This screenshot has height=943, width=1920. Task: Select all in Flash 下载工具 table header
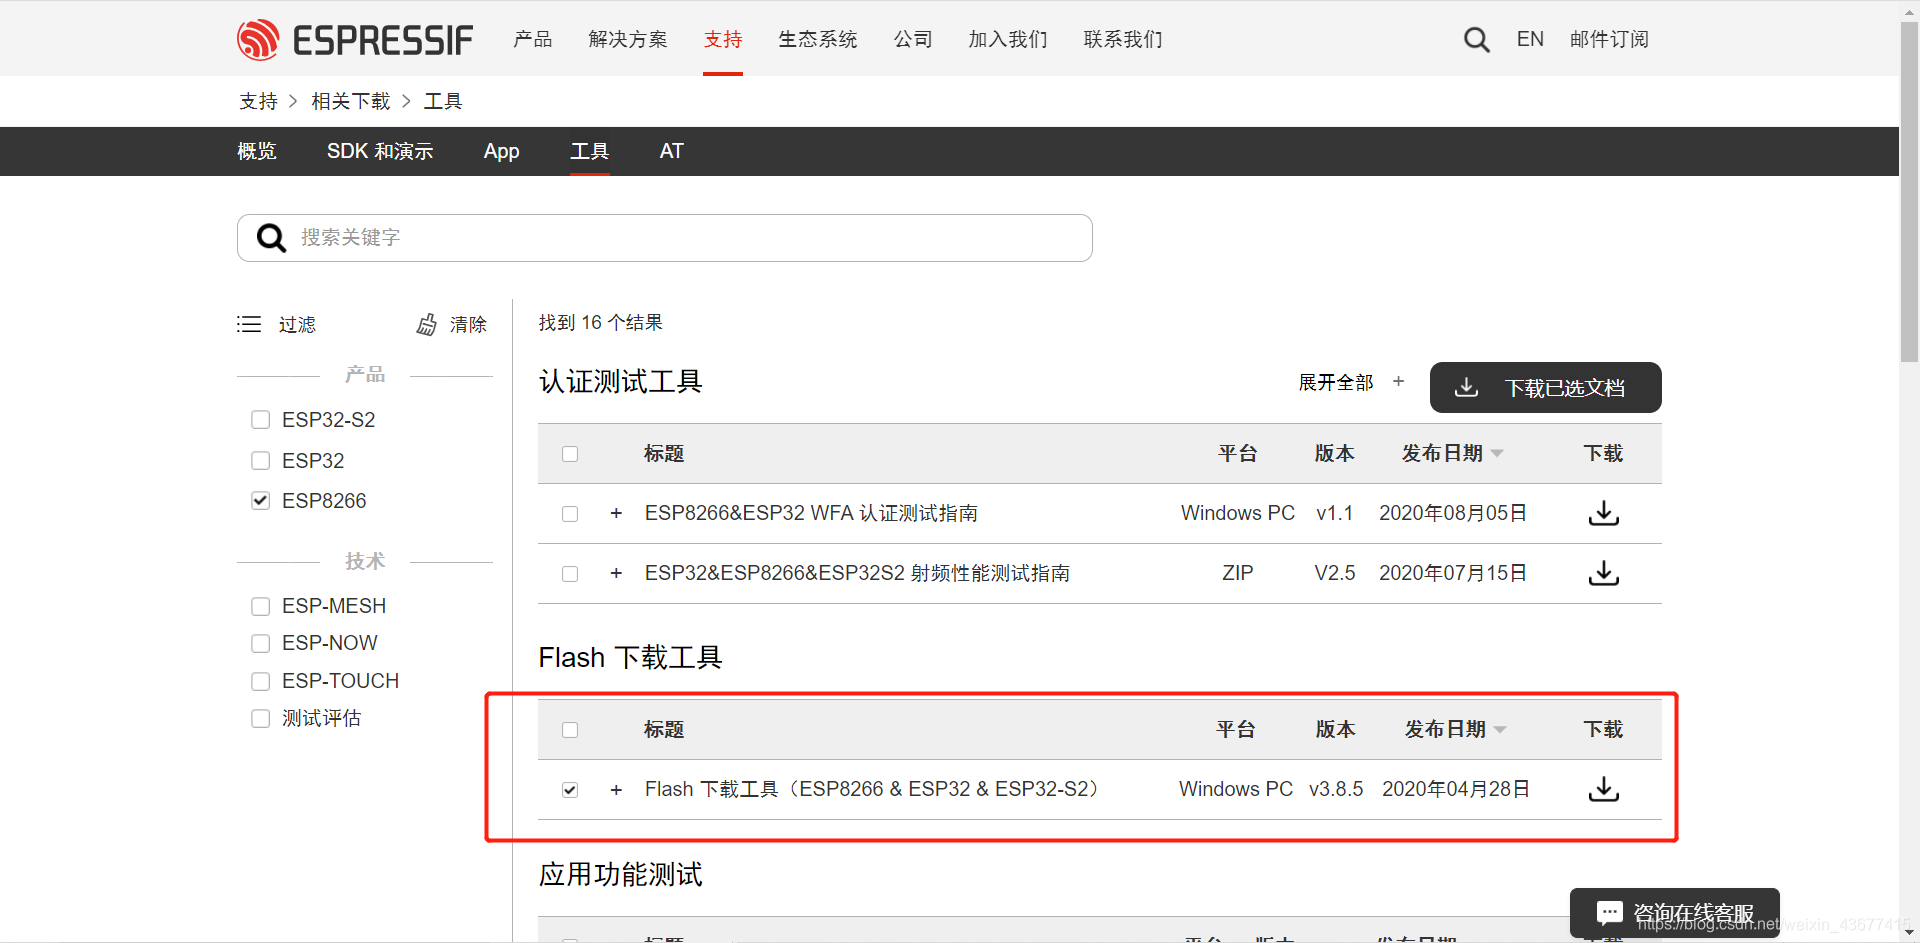(570, 730)
